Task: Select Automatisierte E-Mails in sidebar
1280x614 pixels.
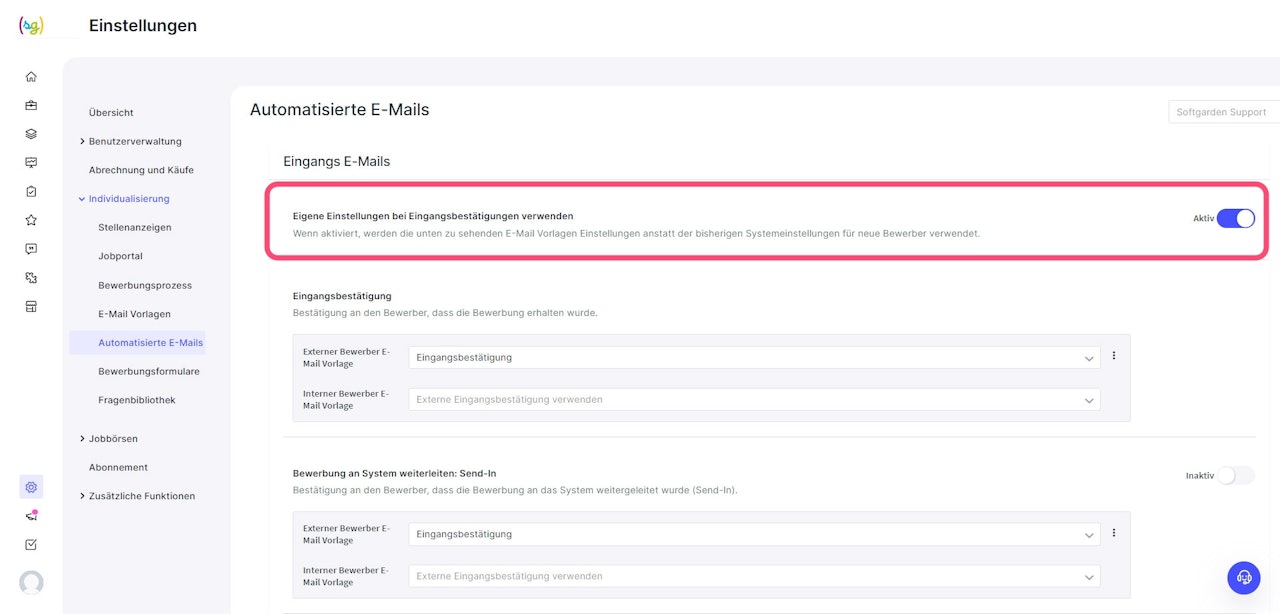Action: pos(137,342)
